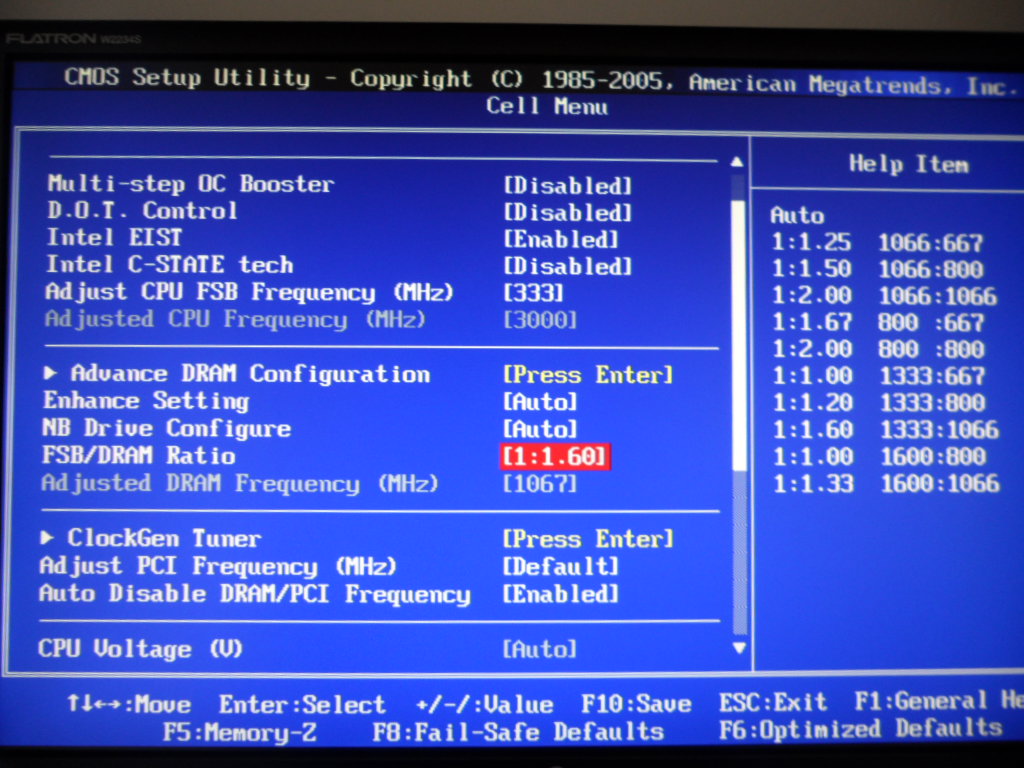Click ratio 1:1.60 1333:1066 in help
The height and width of the screenshot is (768, 1024).
pos(886,430)
